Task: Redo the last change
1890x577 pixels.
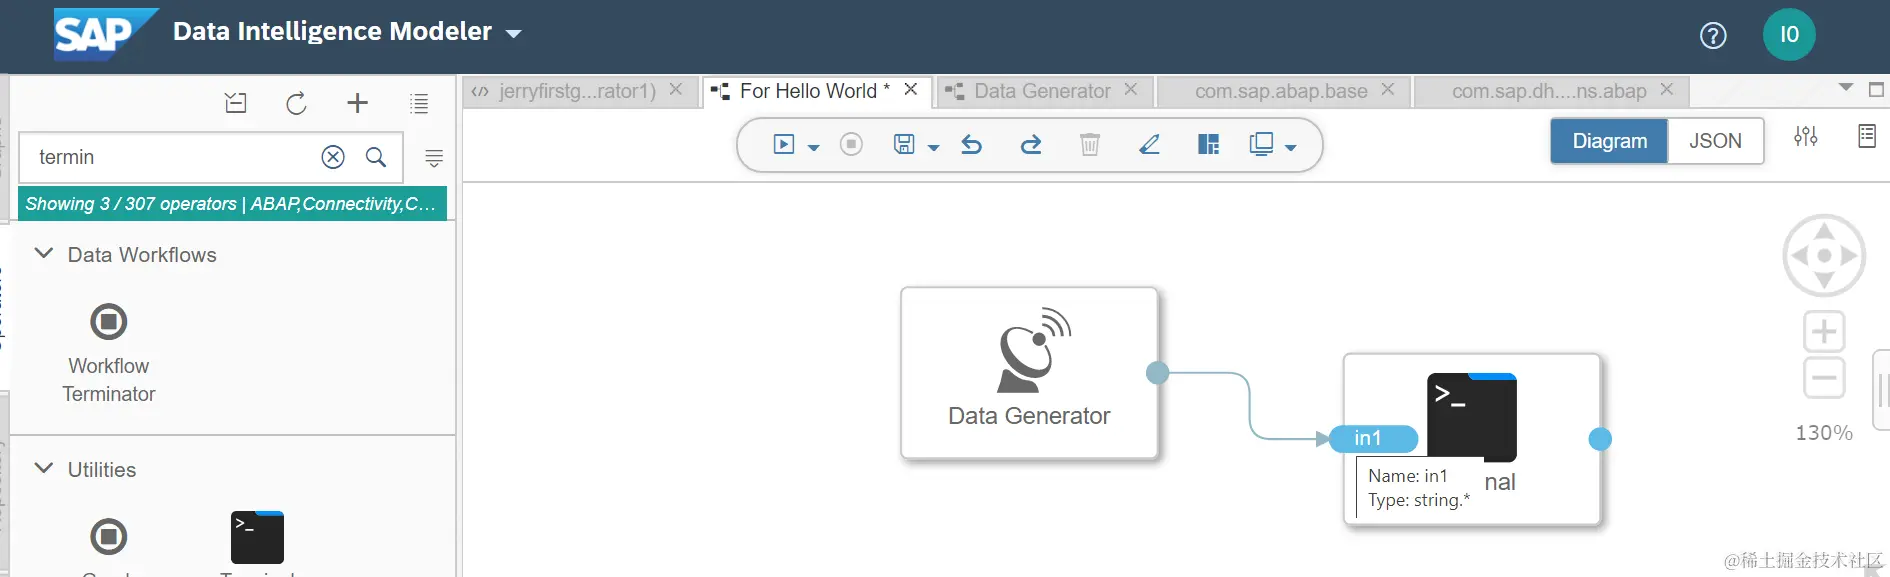Action: [x=1031, y=145]
